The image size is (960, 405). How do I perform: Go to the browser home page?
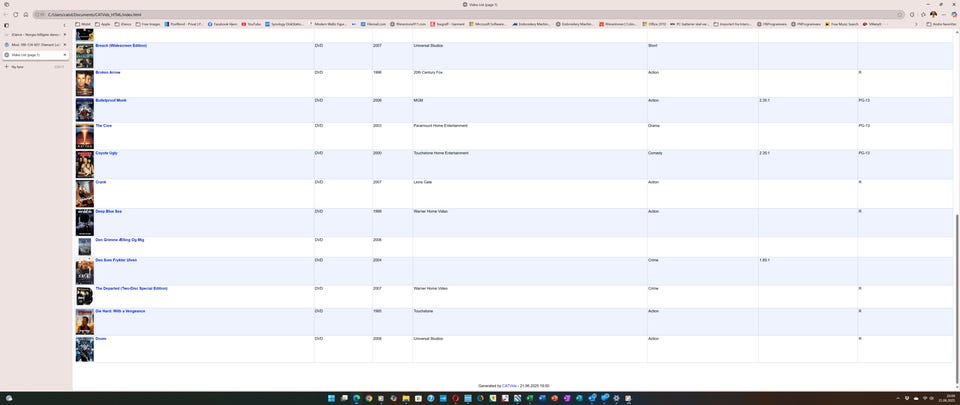[25, 14]
